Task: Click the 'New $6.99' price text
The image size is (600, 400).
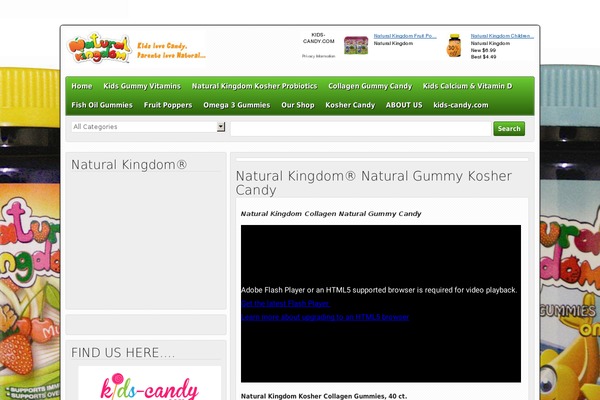Action: pyautogui.click(x=483, y=50)
